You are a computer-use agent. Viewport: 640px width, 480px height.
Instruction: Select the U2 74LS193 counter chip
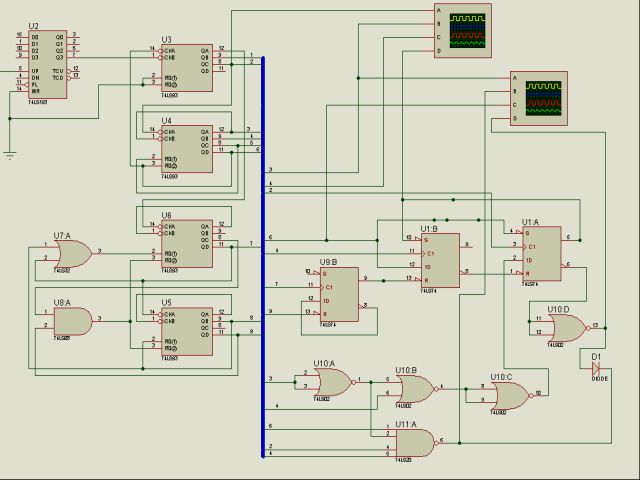coord(47,64)
